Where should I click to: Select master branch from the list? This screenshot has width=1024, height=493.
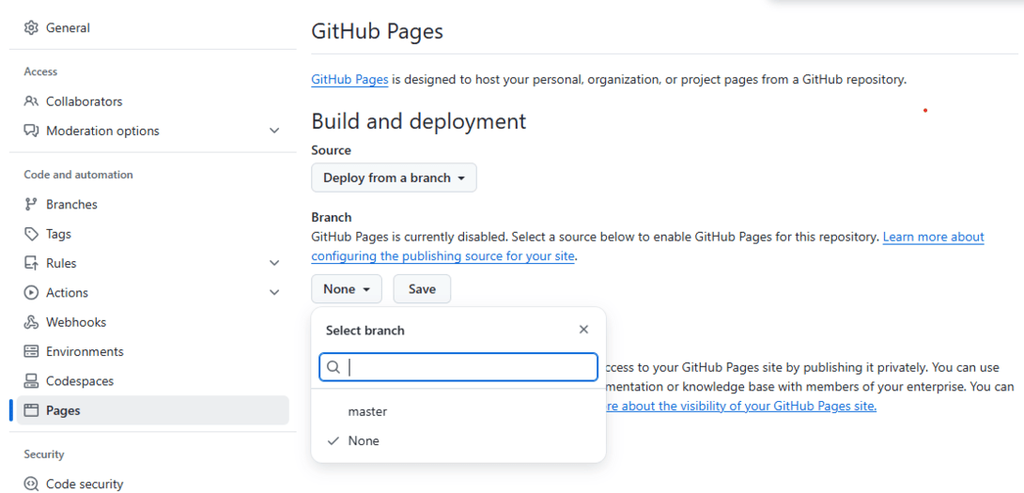pyautogui.click(x=367, y=411)
